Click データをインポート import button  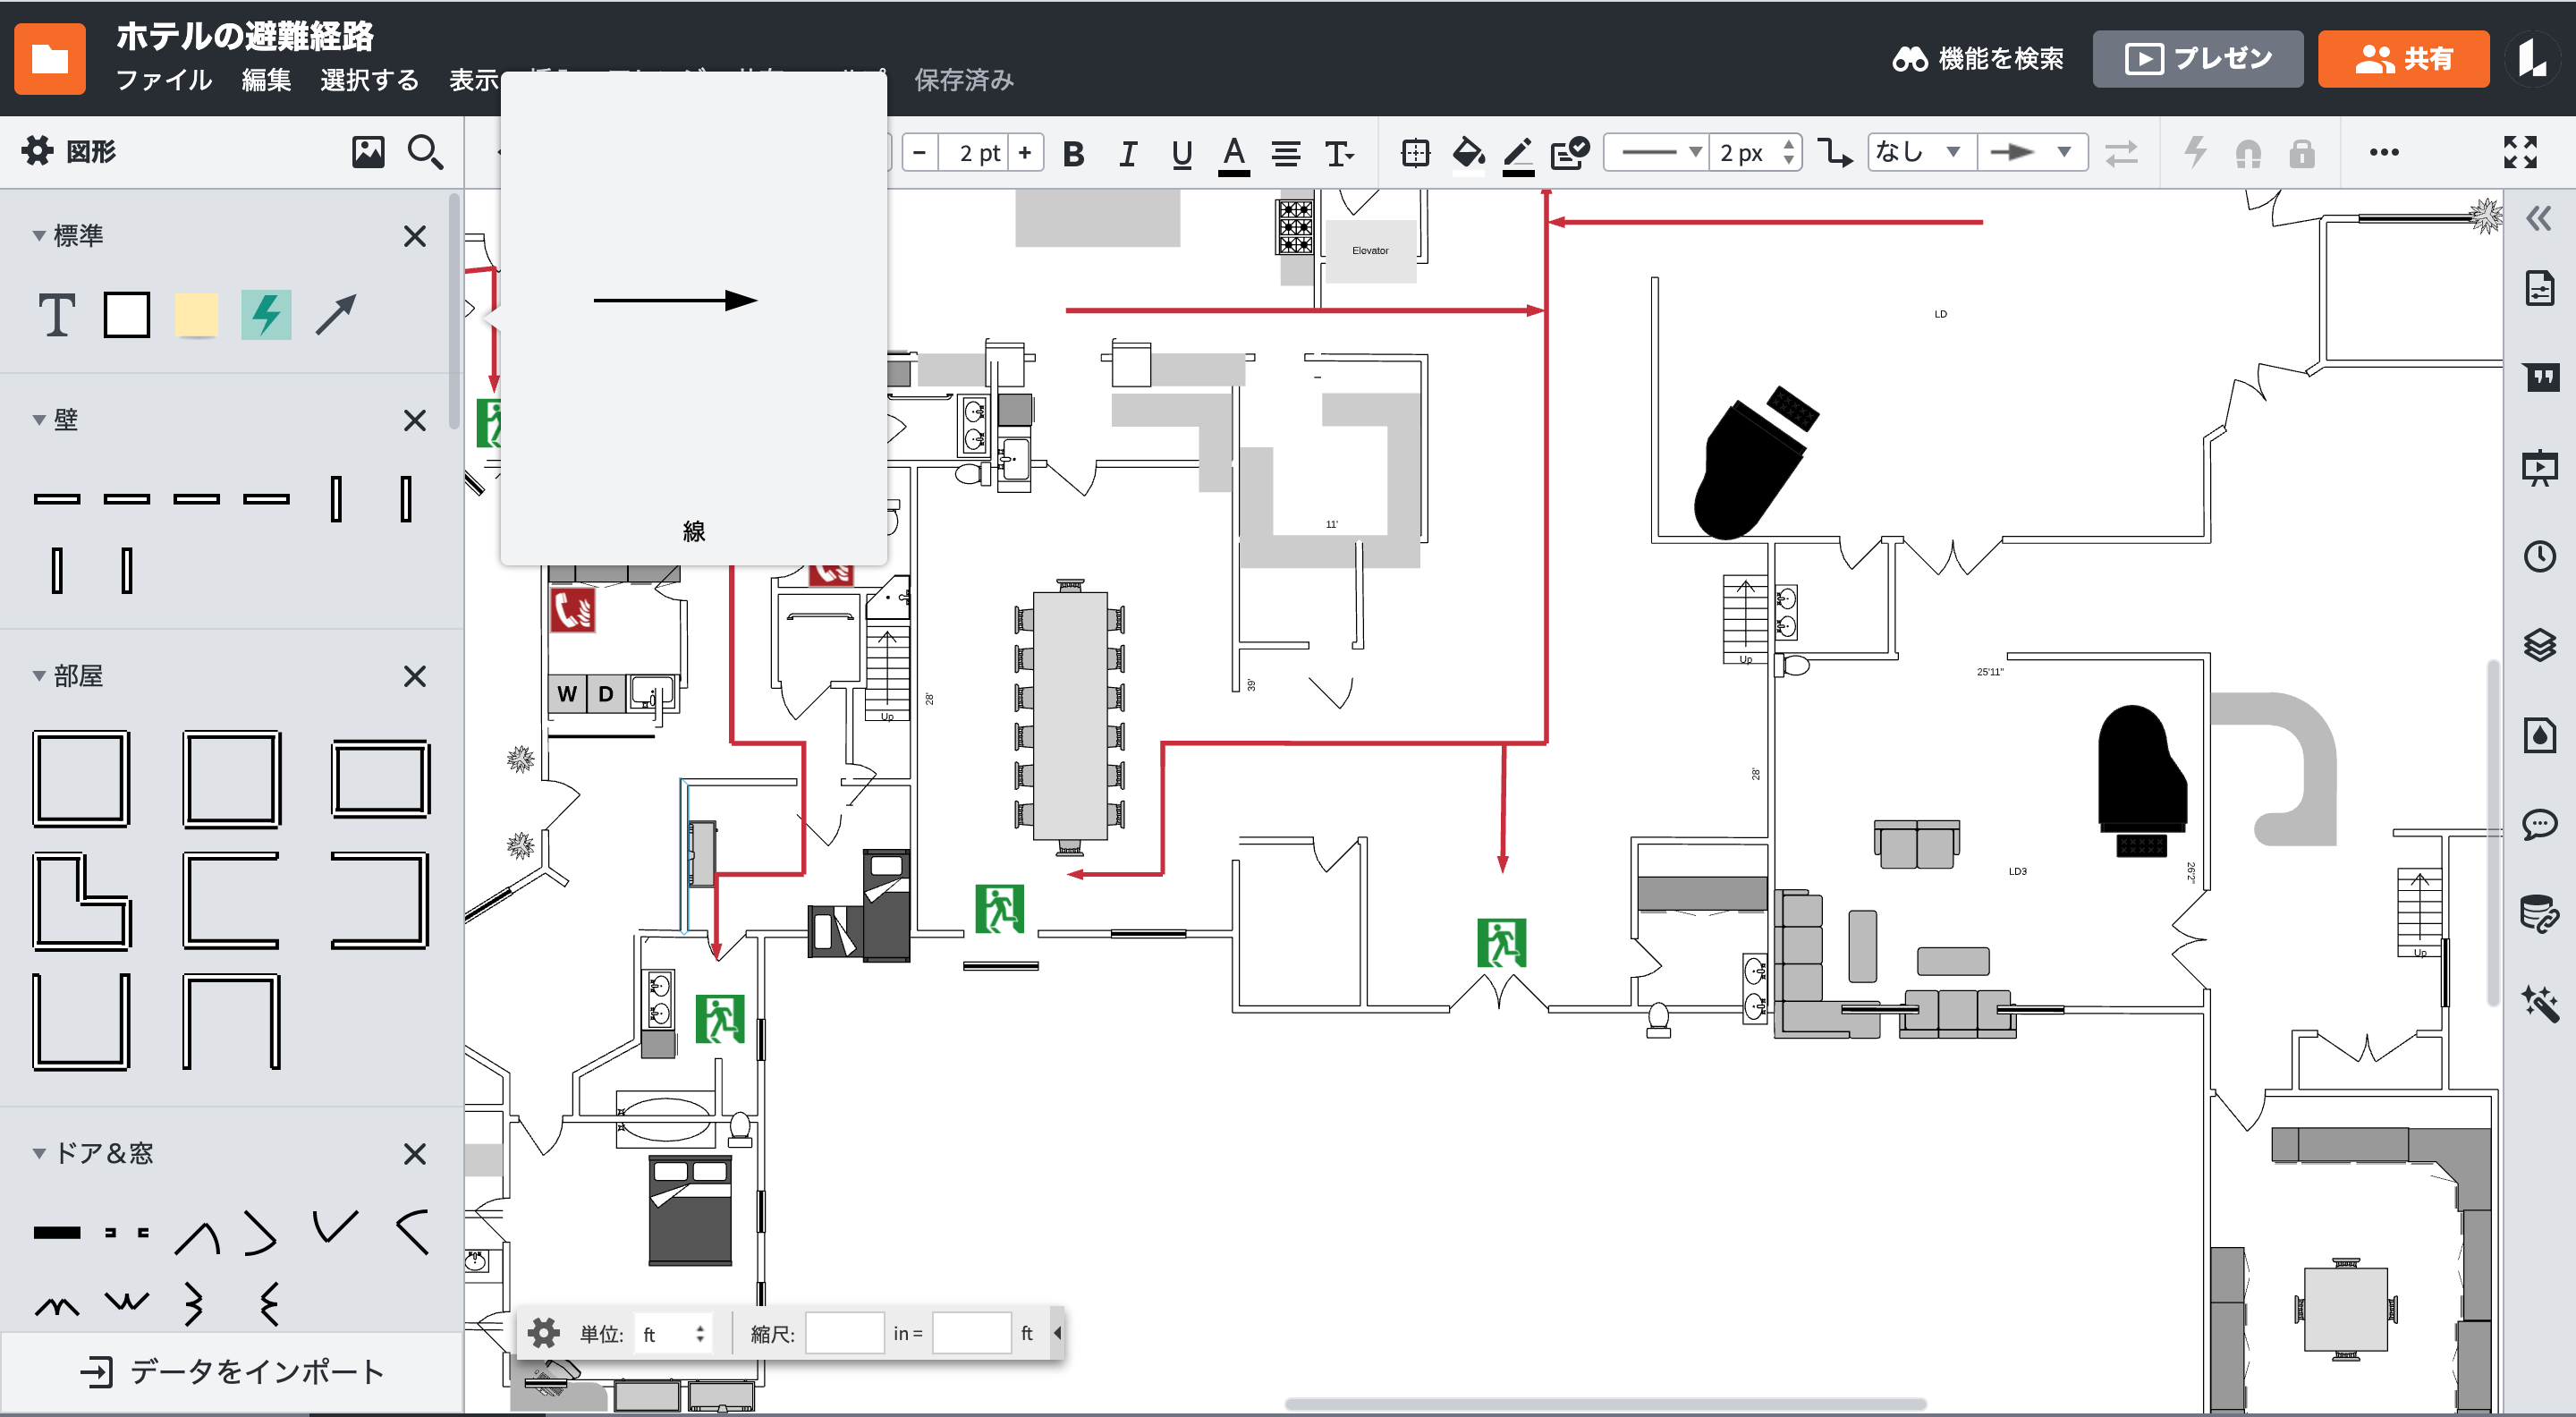232,1371
